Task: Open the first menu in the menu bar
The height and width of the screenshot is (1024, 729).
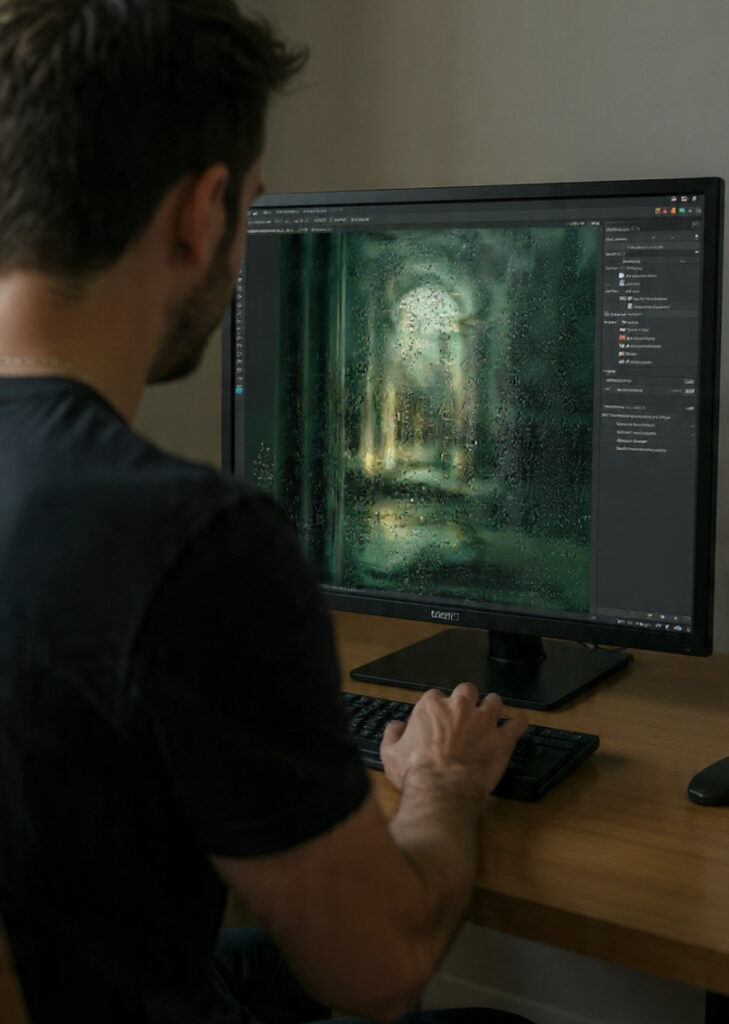Action: coord(254,211)
